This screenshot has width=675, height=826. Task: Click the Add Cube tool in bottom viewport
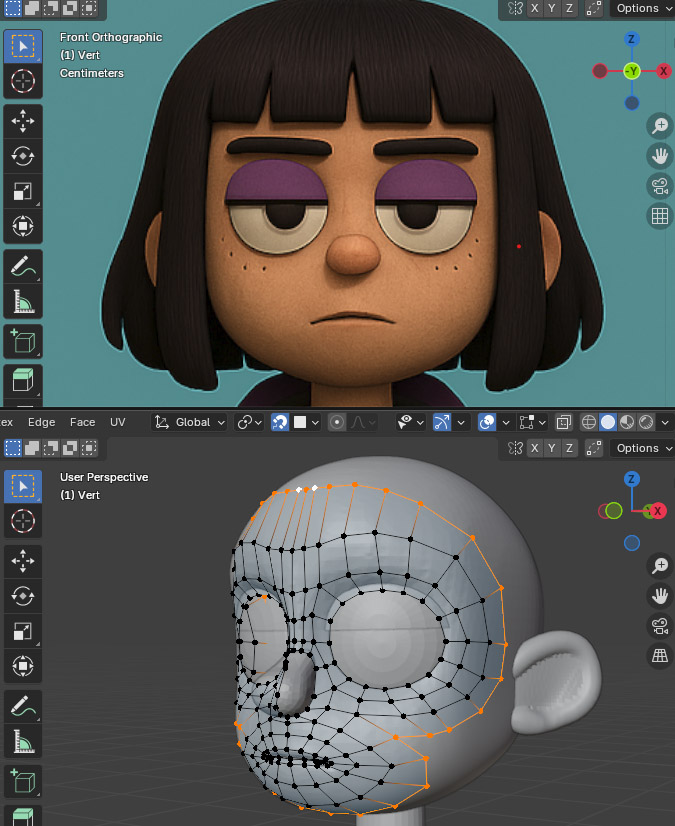23,780
